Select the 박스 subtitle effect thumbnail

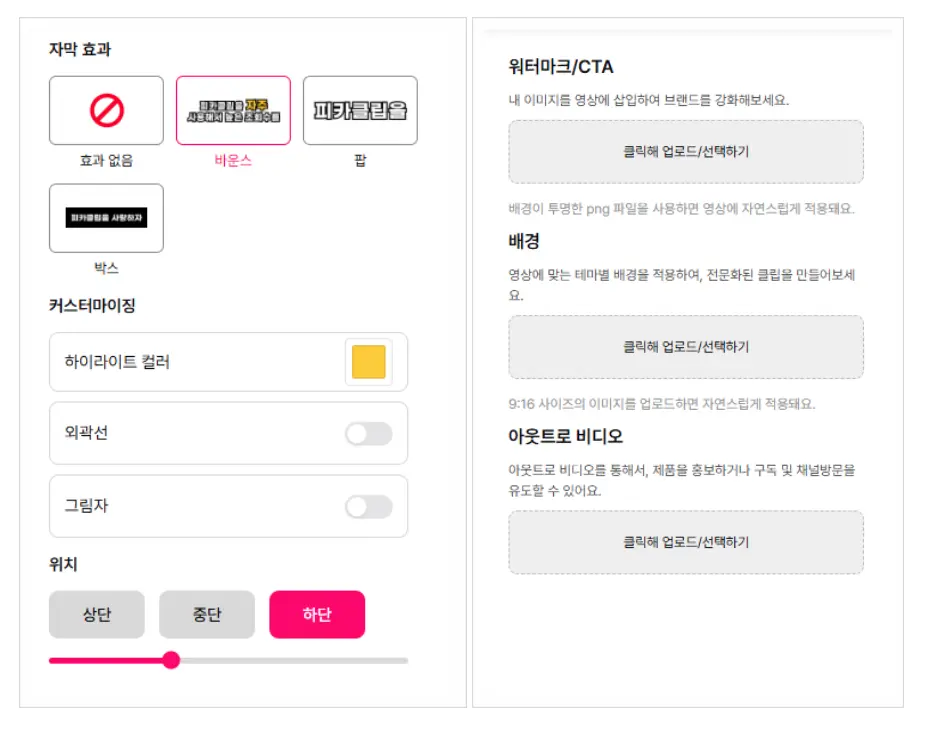[106, 218]
